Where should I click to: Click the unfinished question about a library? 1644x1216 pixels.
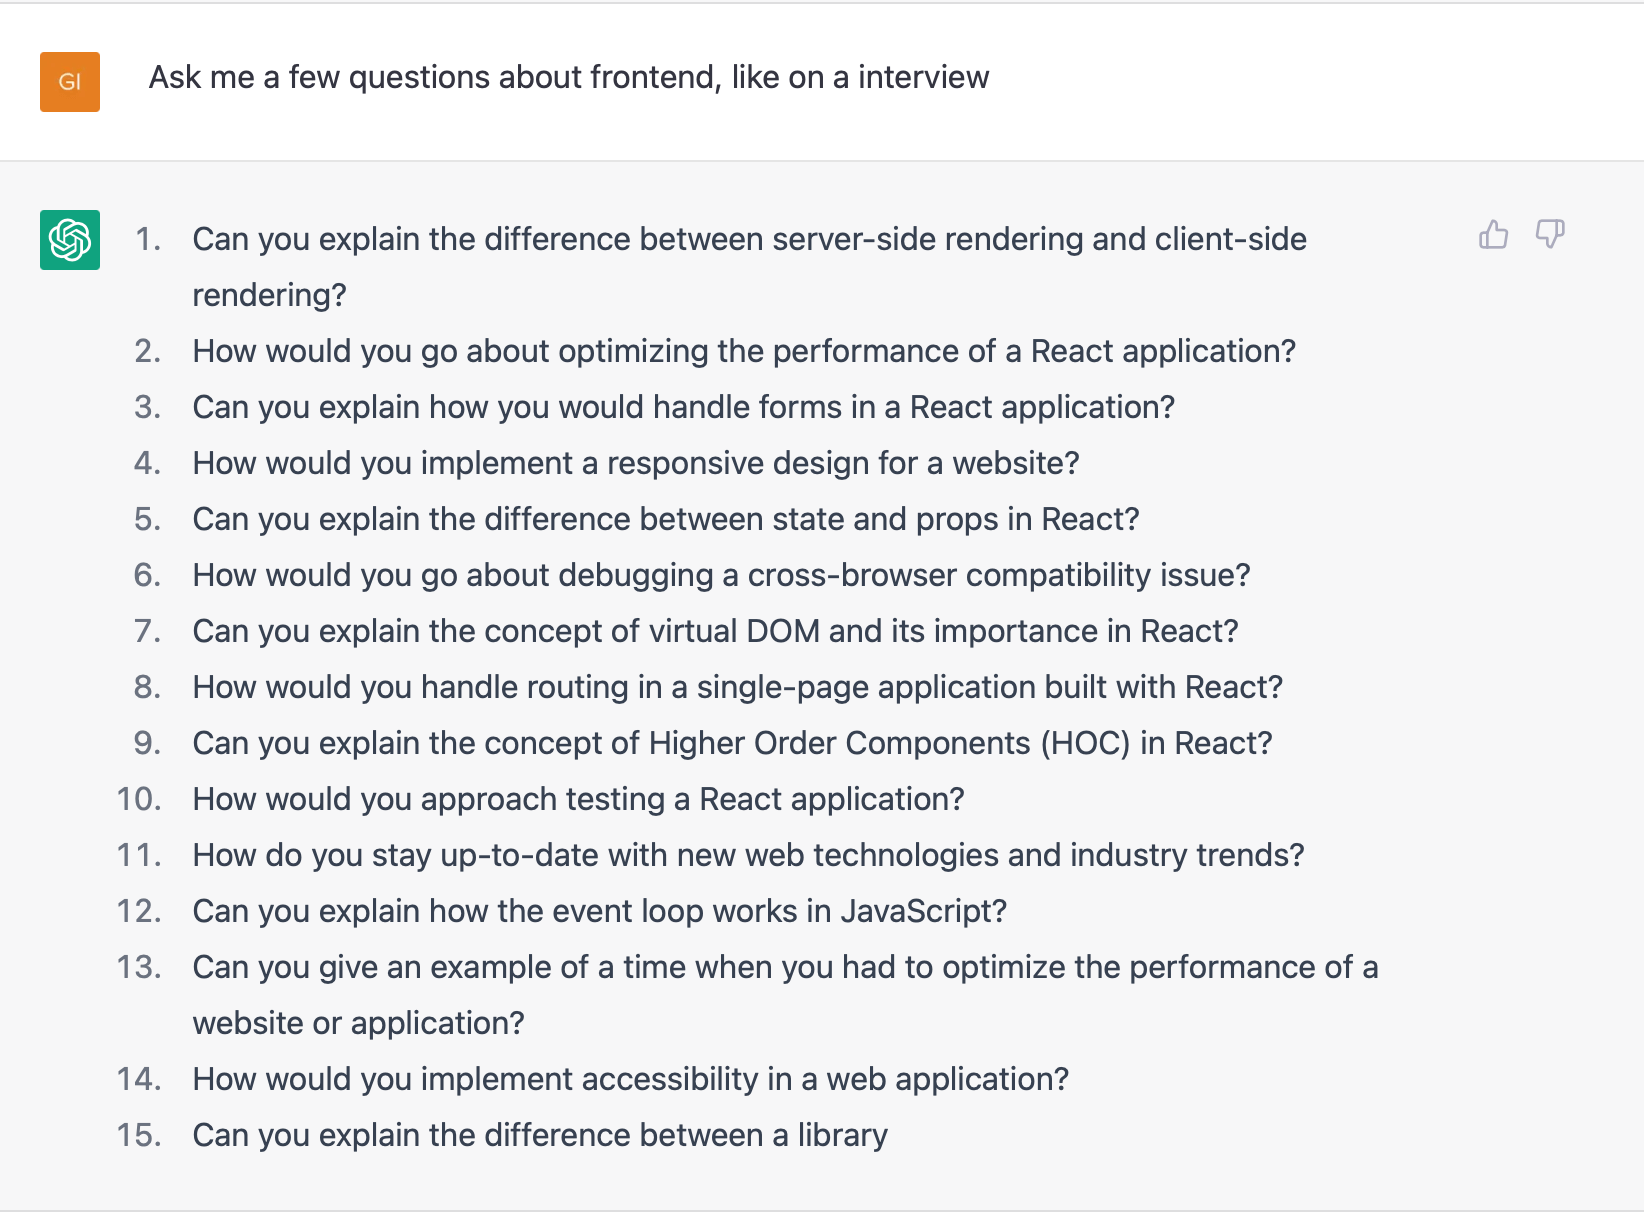[540, 1136]
